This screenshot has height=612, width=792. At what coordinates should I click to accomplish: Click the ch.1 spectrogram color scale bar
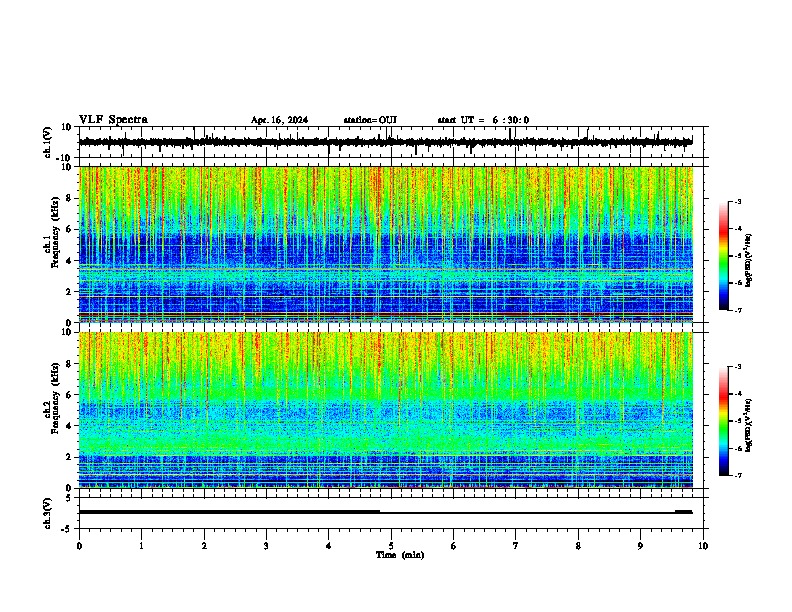(x=723, y=256)
